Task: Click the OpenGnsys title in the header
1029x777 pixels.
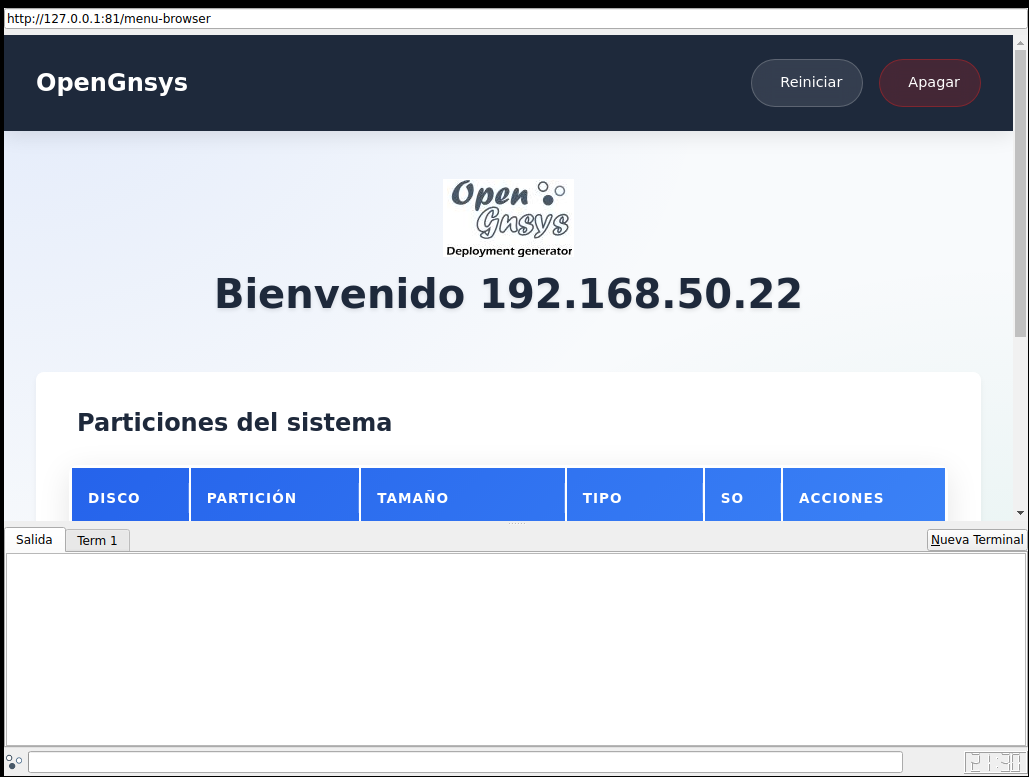Action: (112, 83)
